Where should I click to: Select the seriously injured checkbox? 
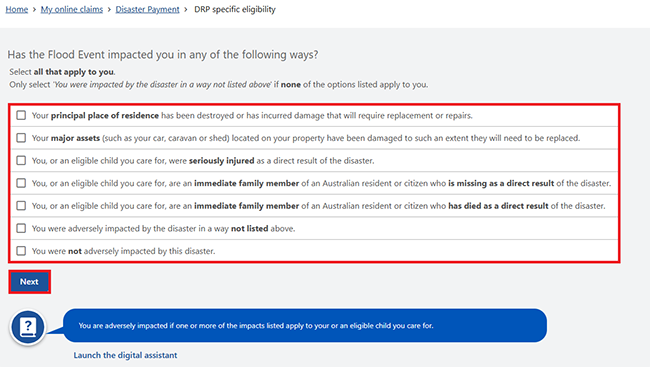[x=21, y=160]
